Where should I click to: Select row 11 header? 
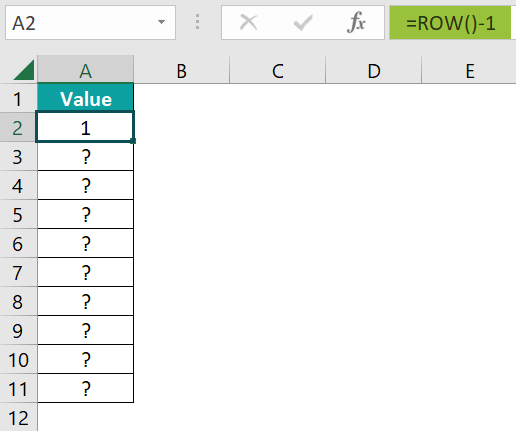[x=18, y=388]
